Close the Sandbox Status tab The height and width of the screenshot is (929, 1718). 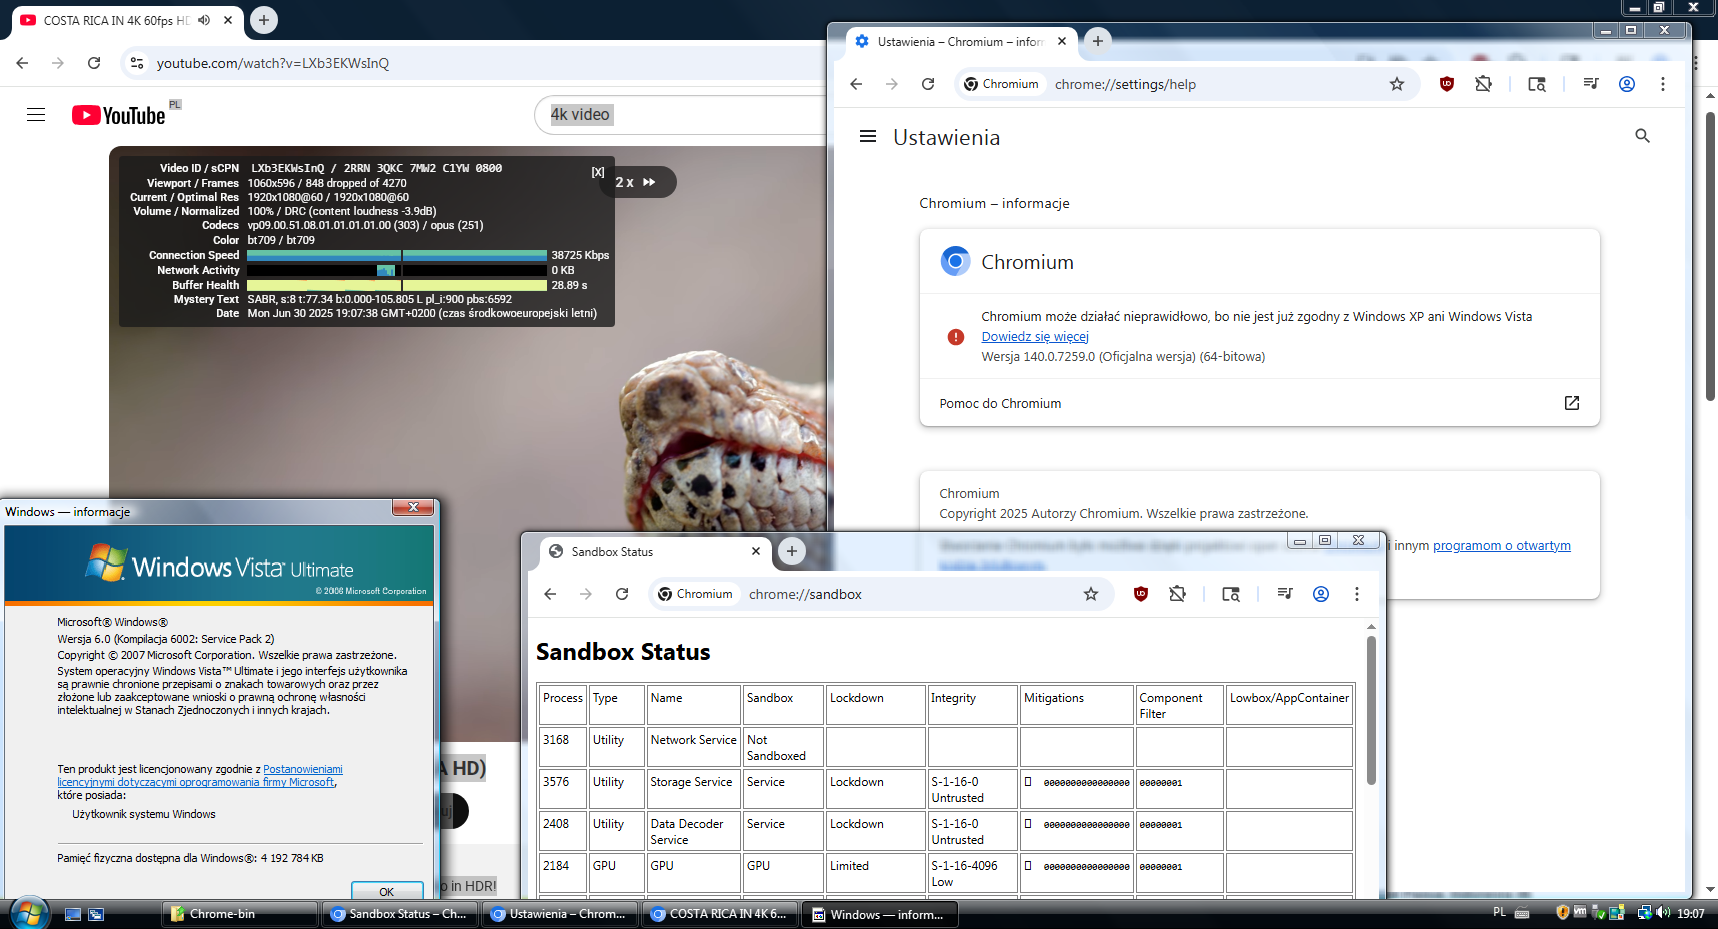[756, 551]
